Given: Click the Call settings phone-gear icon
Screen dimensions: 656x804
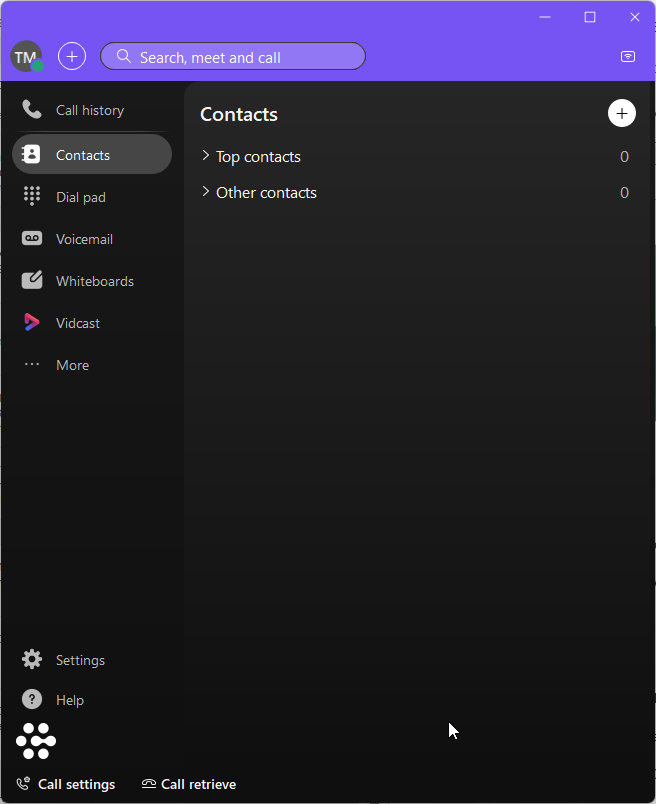Looking at the screenshot, I should pos(23,784).
